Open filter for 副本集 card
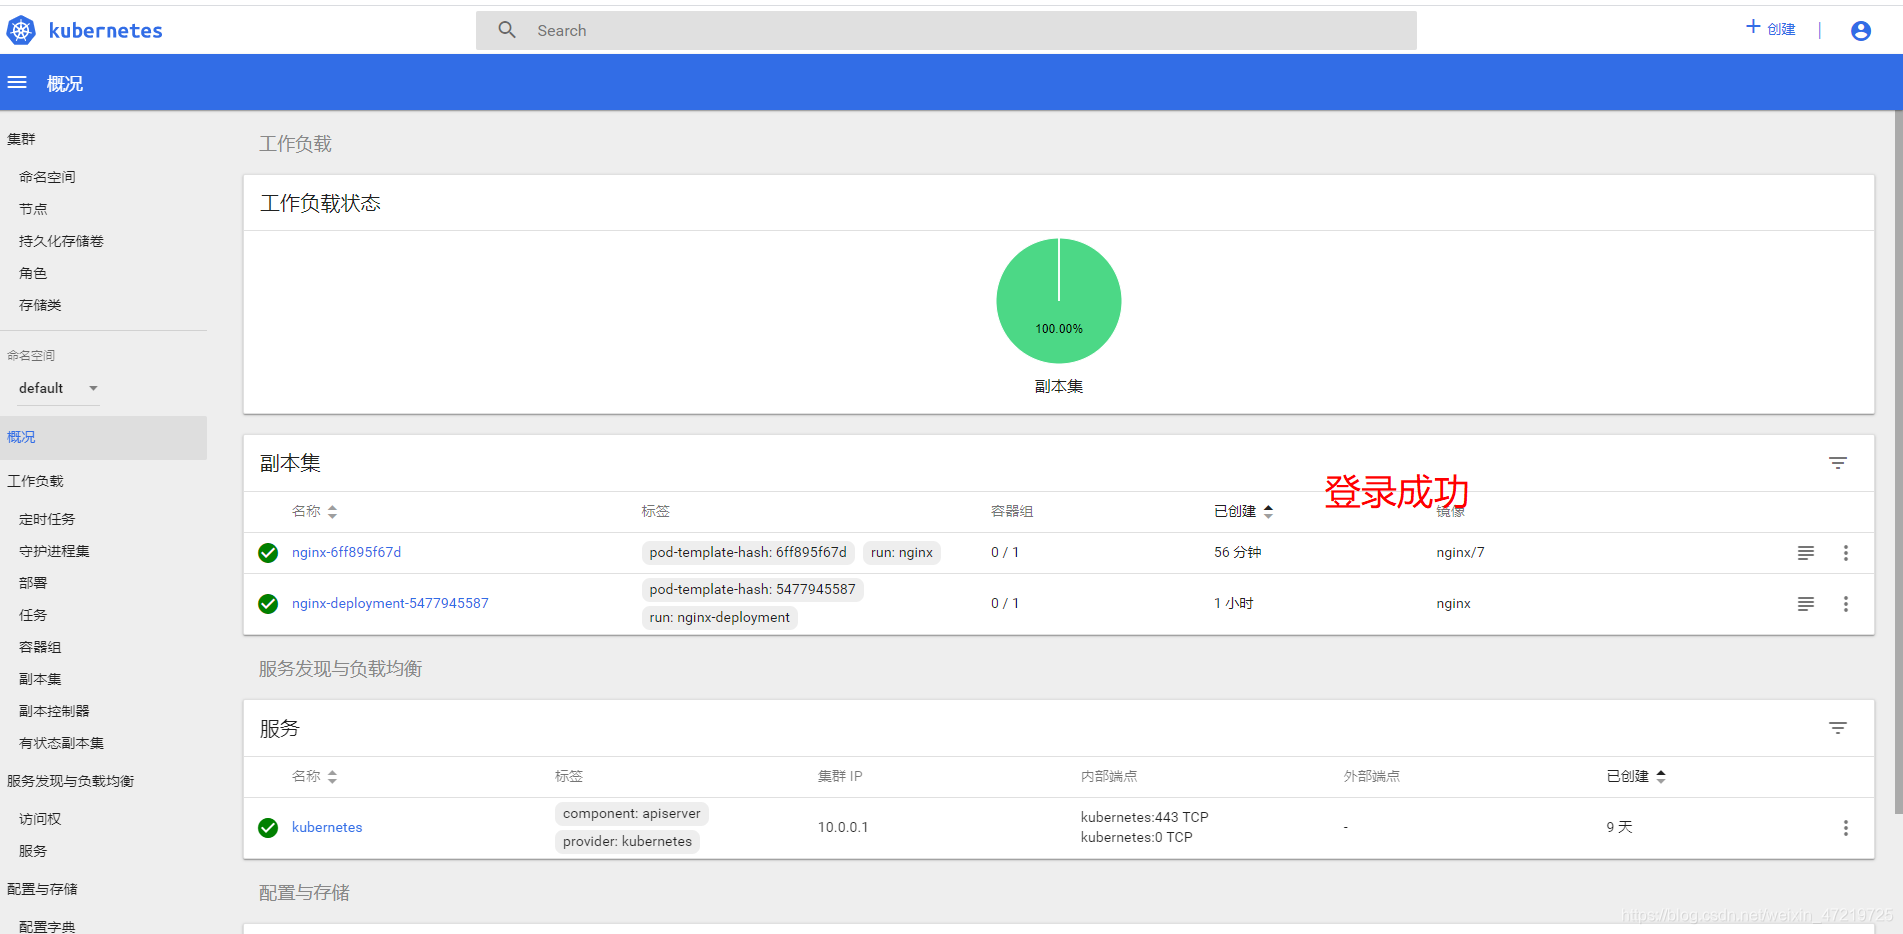Image resolution: width=1903 pixels, height=934 pixels. [x=1838, y=463]
